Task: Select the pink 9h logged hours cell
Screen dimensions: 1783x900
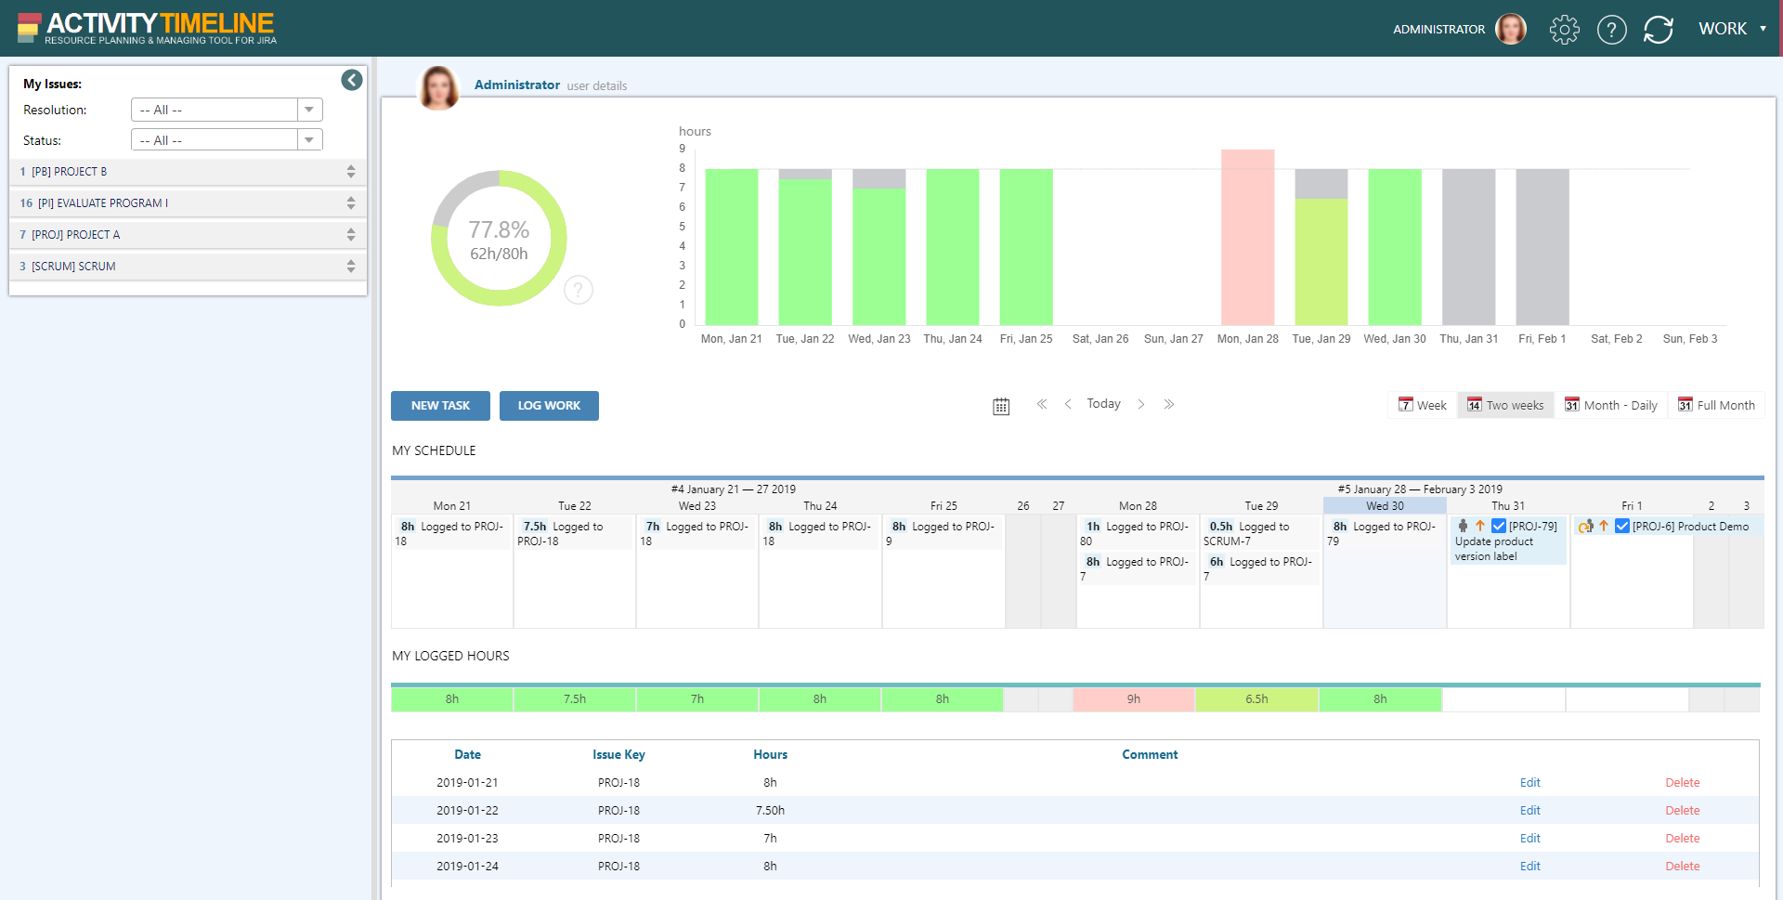Action: click(x=1133, y=699)
